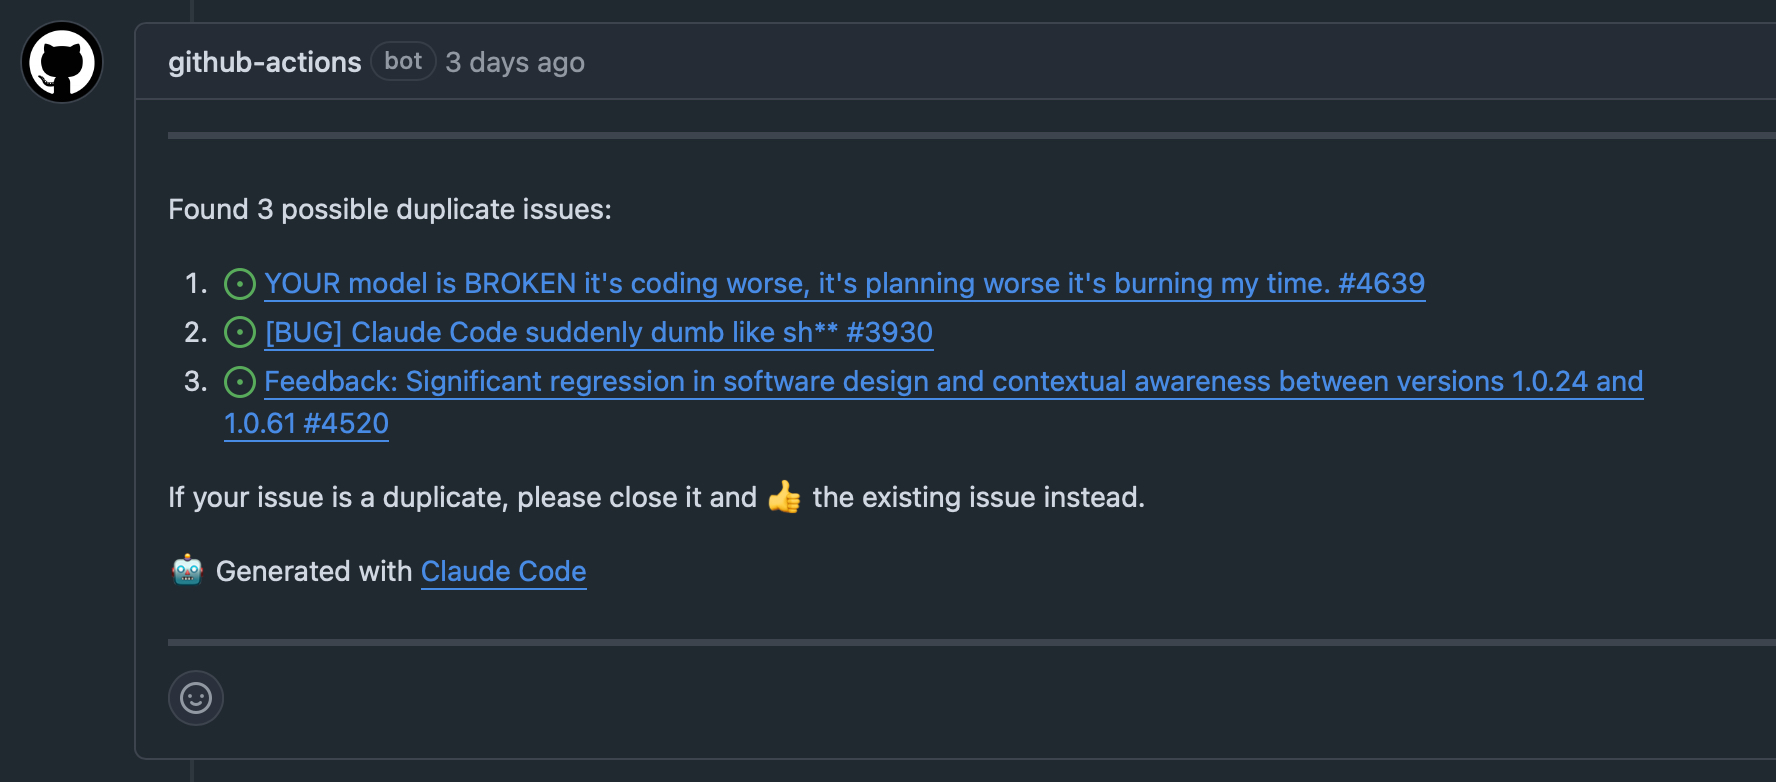The image size is (1776, 782).
Task: Click open-issue icon beside Feedback issue
Action: 240,381
